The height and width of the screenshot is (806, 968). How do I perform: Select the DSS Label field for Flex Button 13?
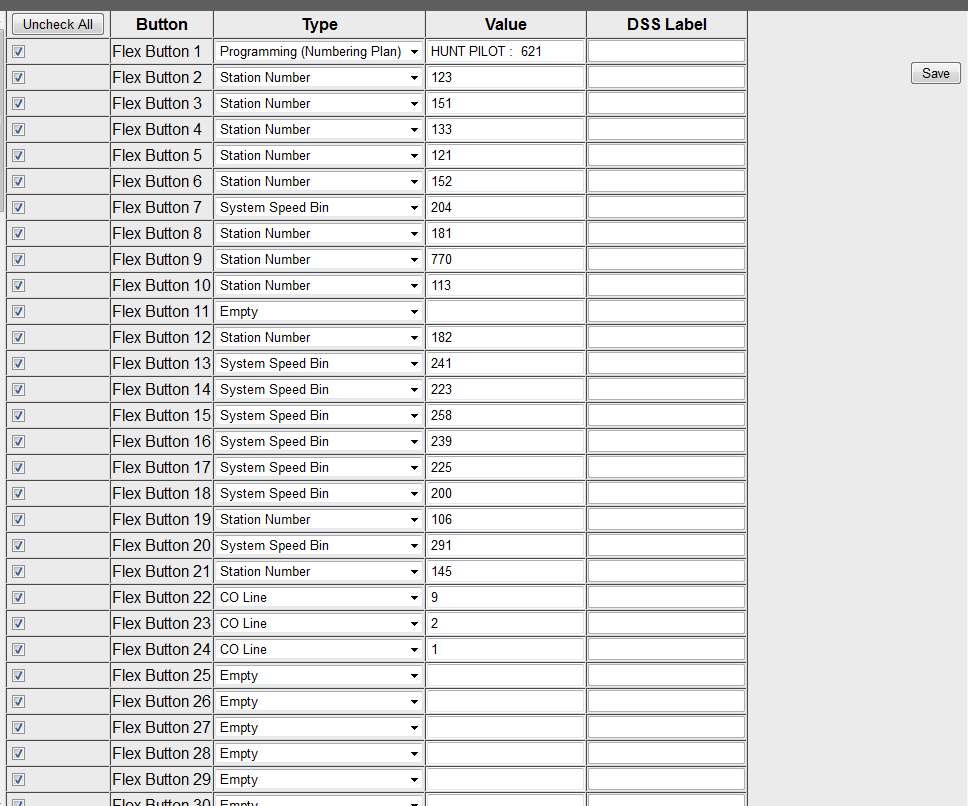(666, 364)
